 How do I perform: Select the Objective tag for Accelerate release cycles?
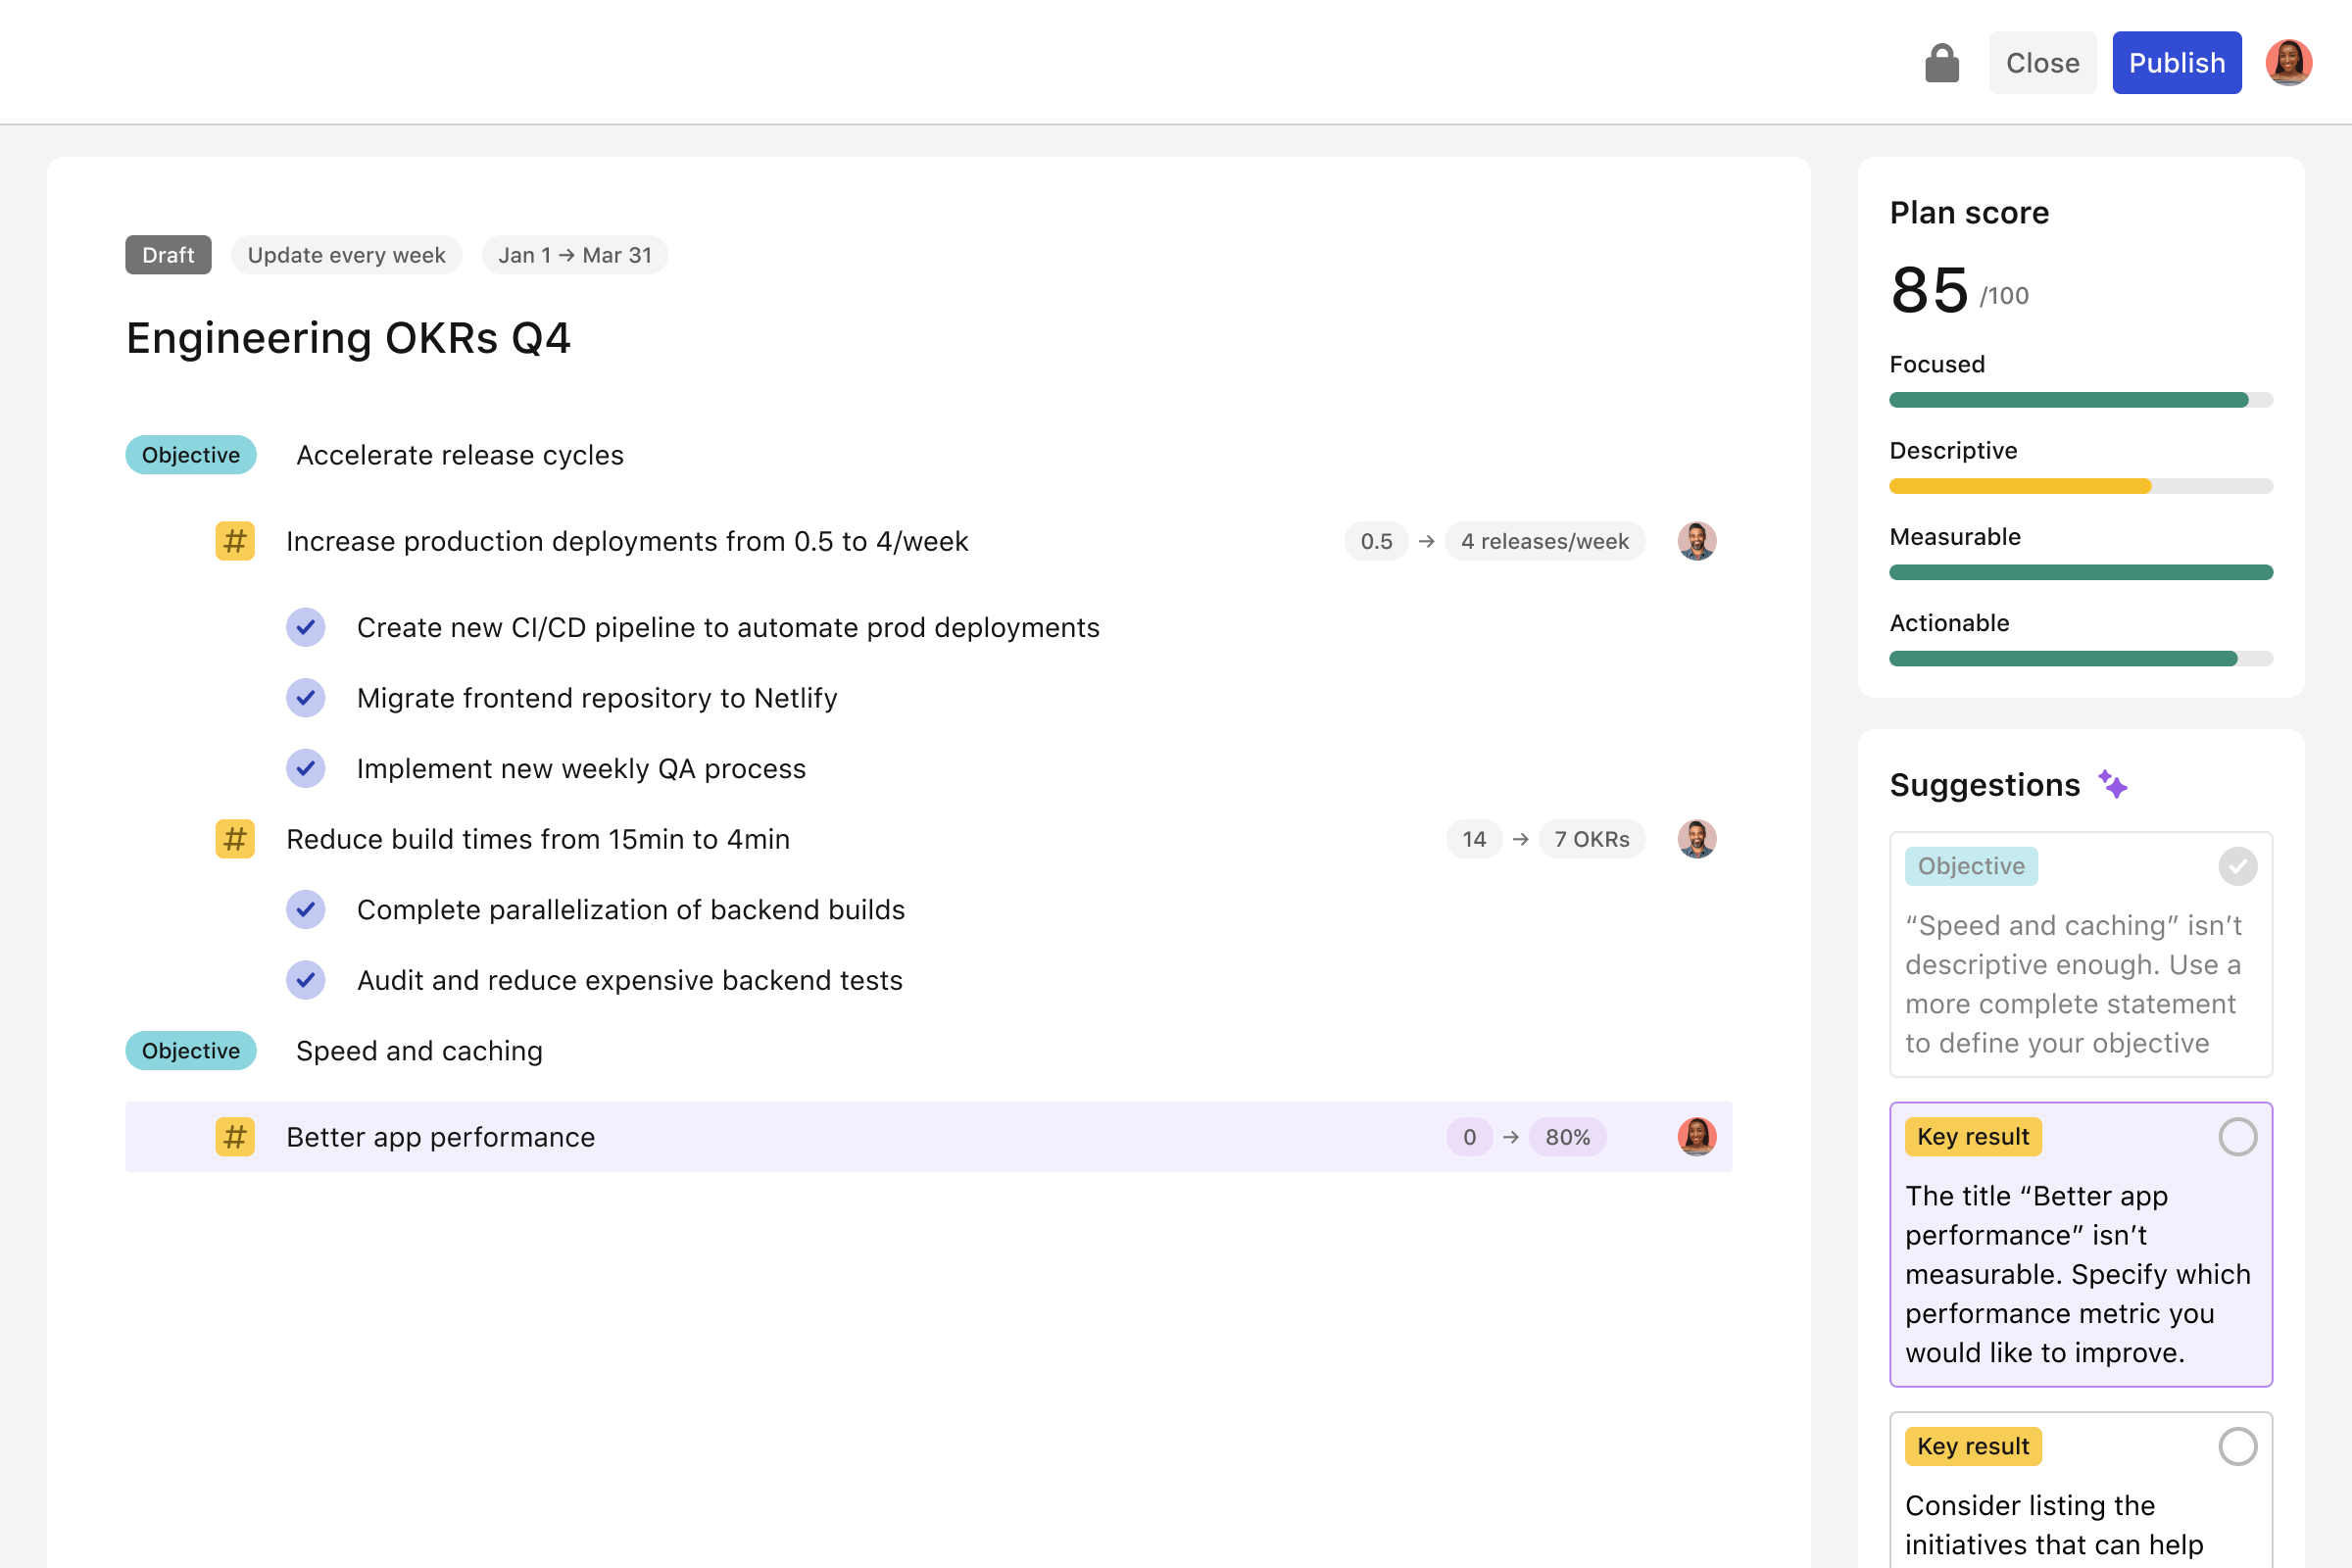(191, 455)
